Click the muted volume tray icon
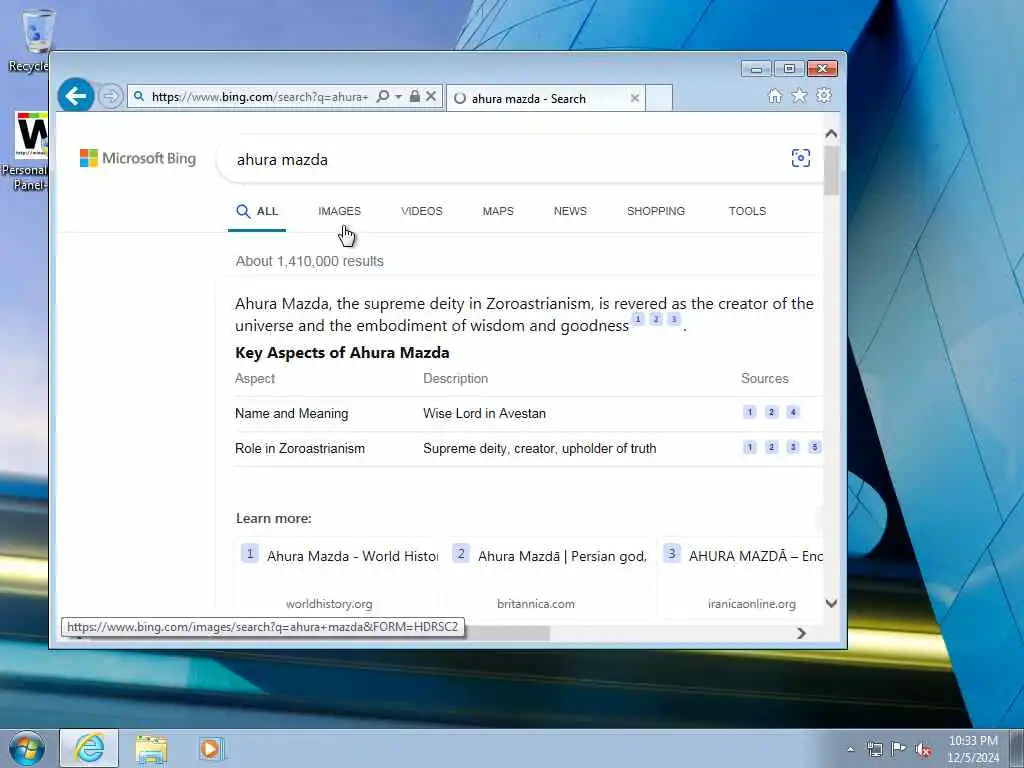 [923, 749]
